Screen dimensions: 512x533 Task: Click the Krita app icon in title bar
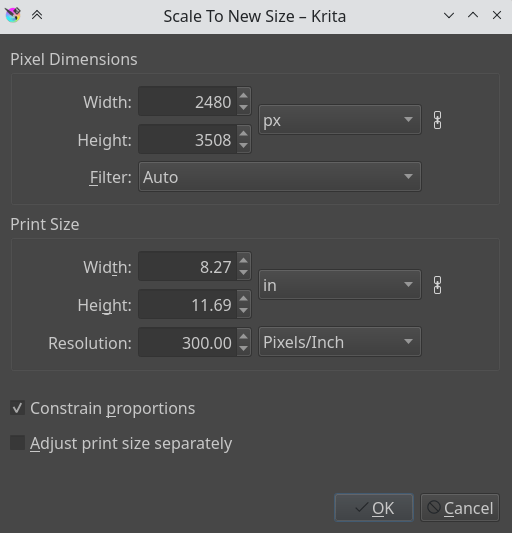click(x=13, y=15)
